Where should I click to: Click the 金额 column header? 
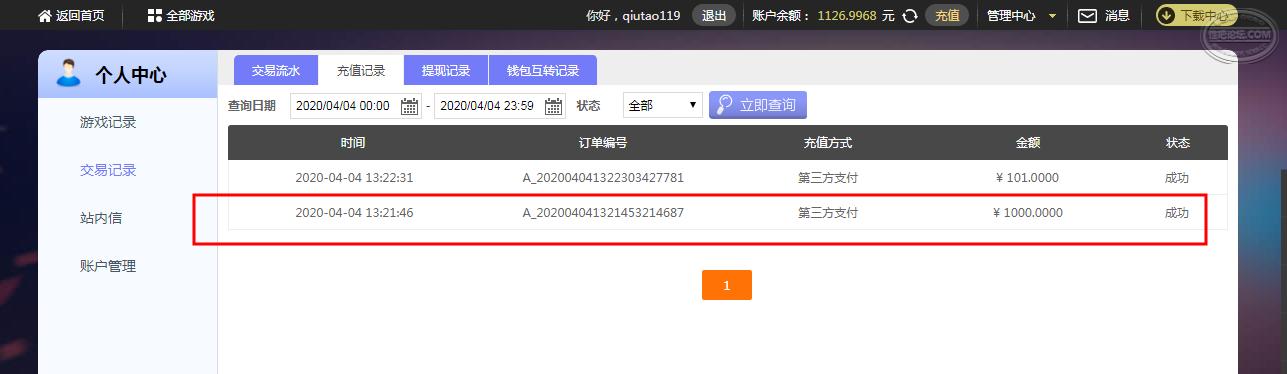[x=1028, y=143]
